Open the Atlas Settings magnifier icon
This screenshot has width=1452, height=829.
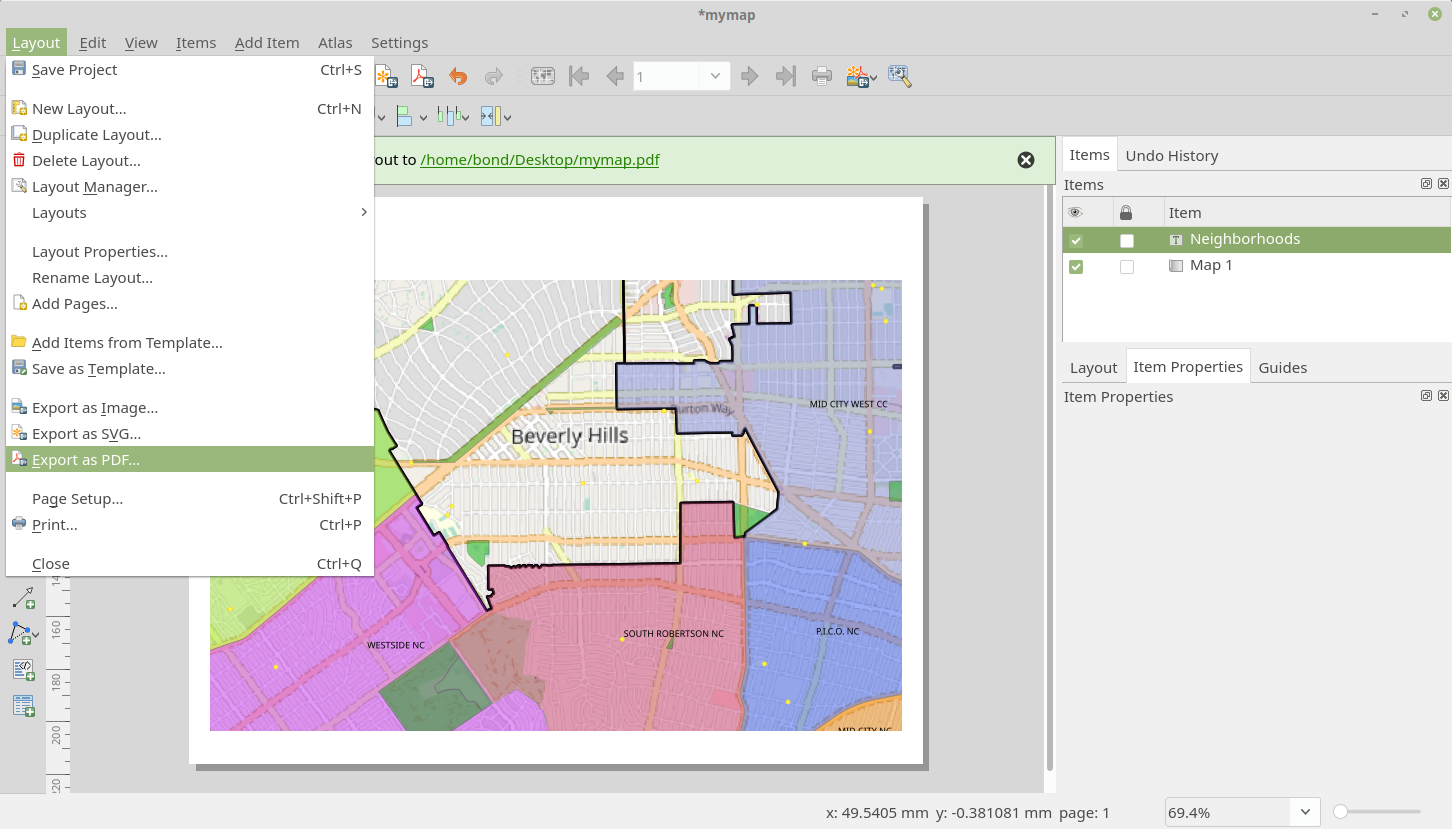coord(899,76)
